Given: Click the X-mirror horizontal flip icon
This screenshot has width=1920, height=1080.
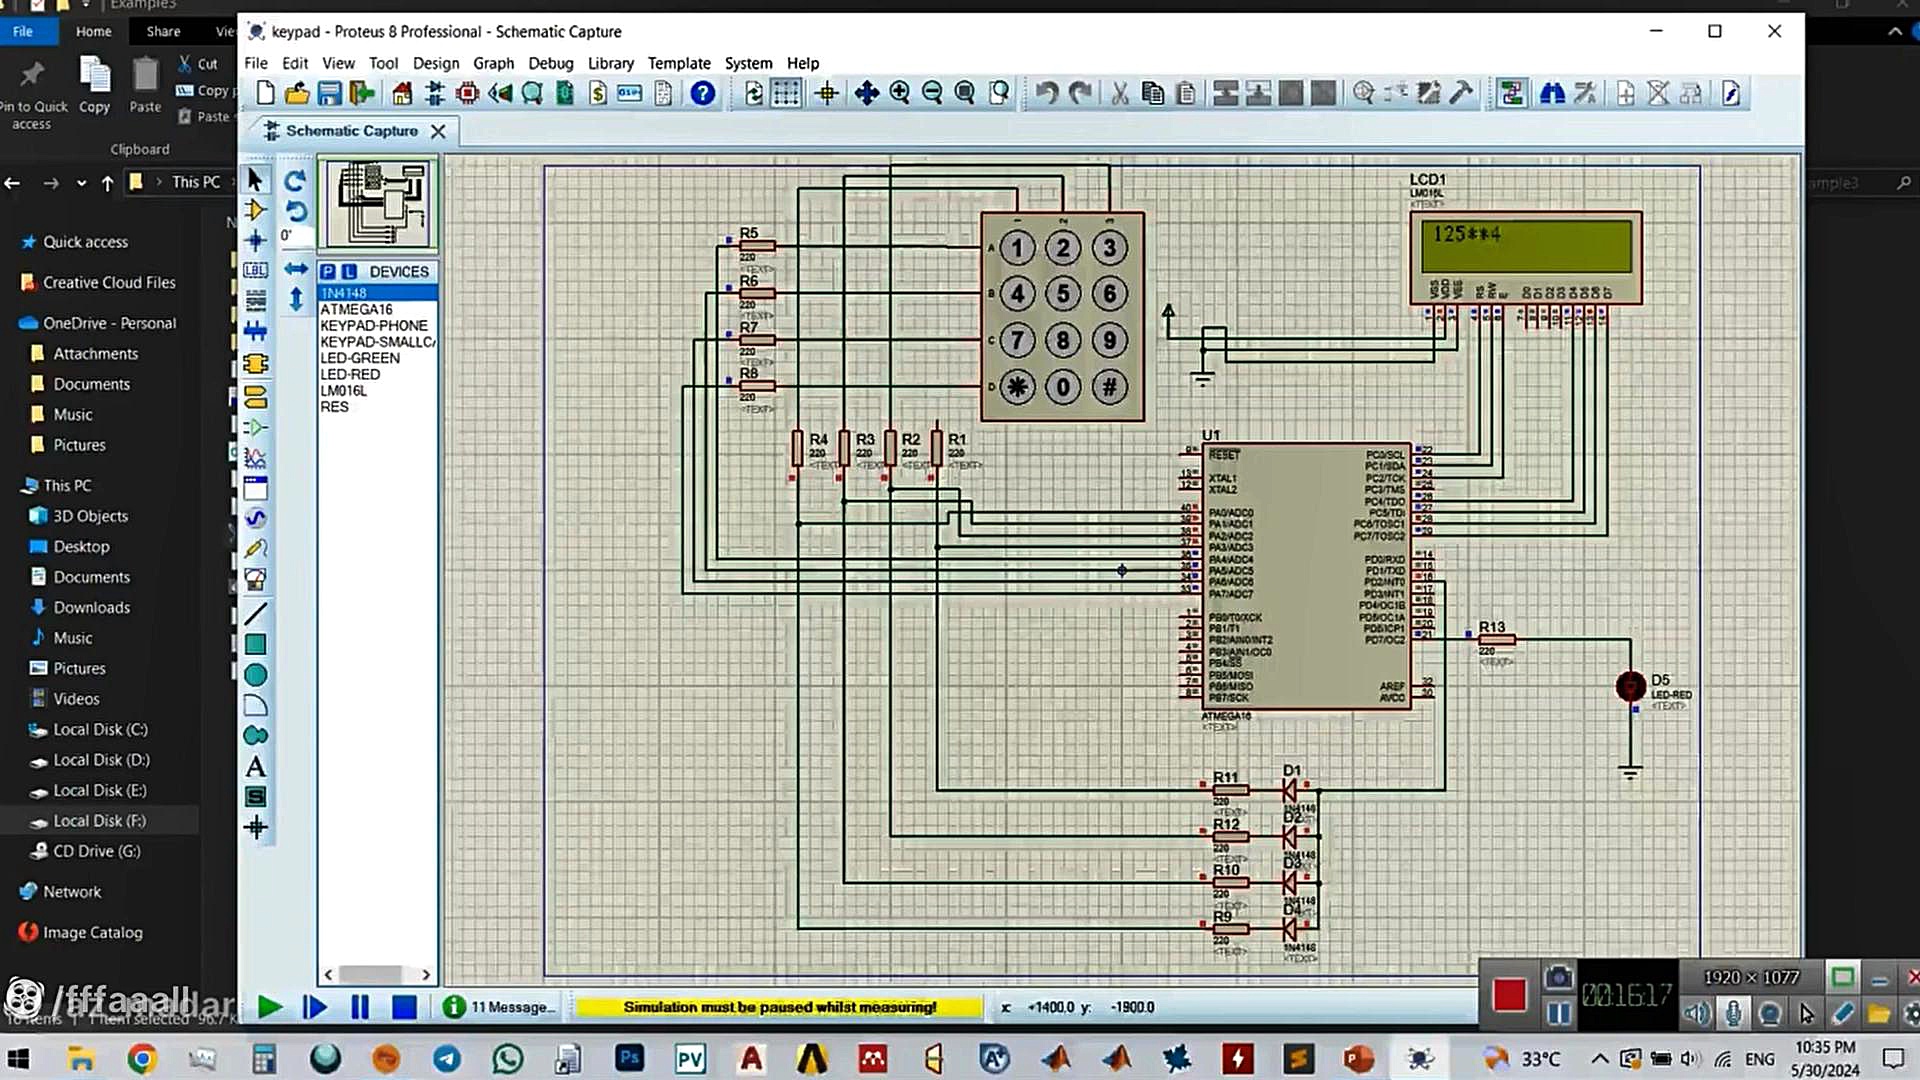Looking at the screenshot, I should [295, 269].
